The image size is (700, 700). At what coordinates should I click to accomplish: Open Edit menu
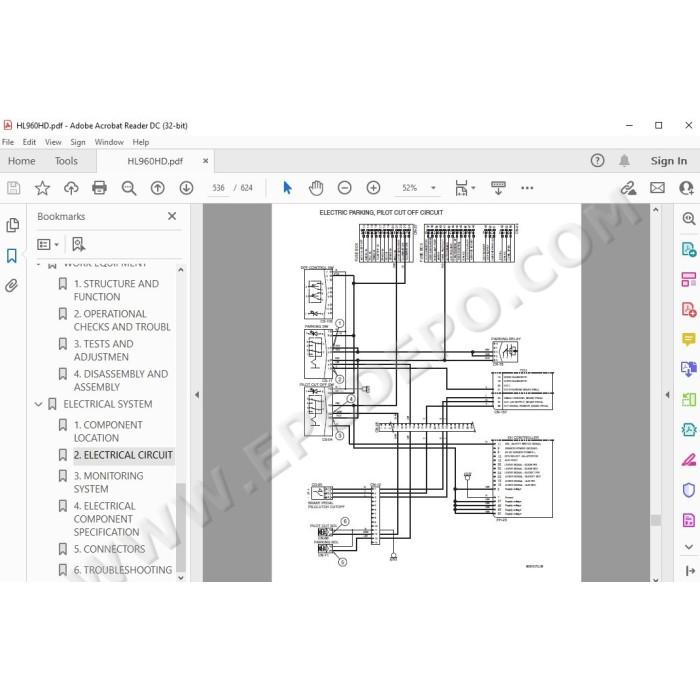point(29,142)
